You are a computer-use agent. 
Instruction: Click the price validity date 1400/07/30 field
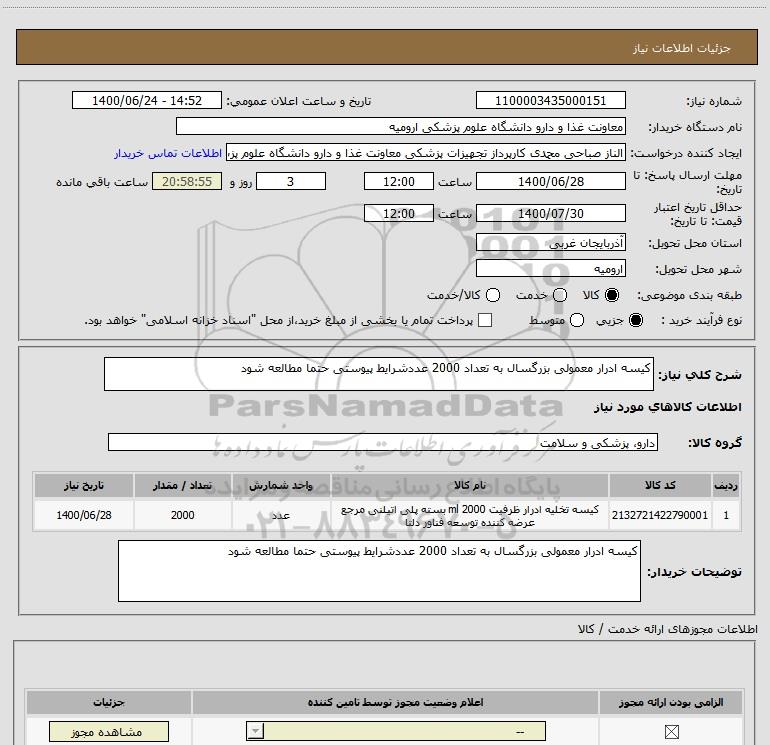click(551, 213)
